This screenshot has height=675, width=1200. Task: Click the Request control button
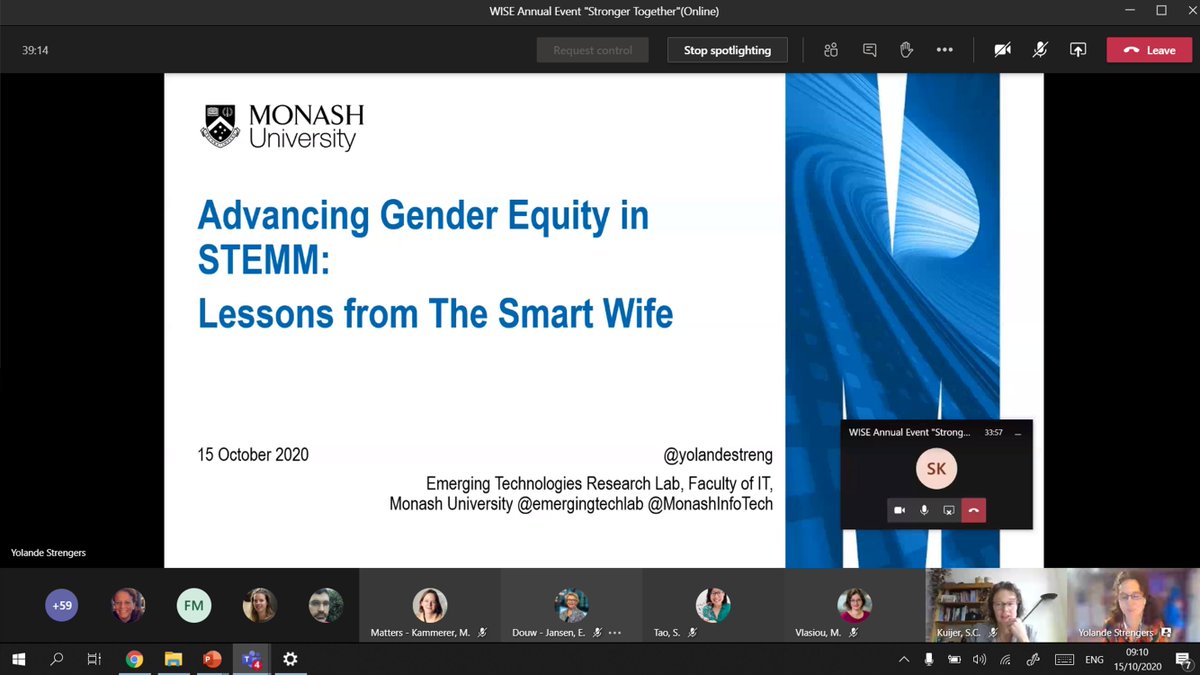click(593, 50)
